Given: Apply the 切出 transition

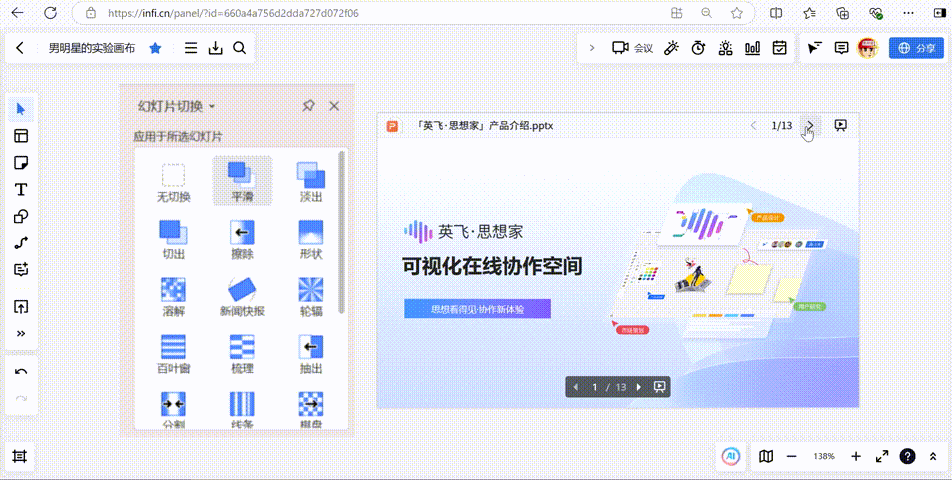Looking at the screenshot, I should coord(174,240).
